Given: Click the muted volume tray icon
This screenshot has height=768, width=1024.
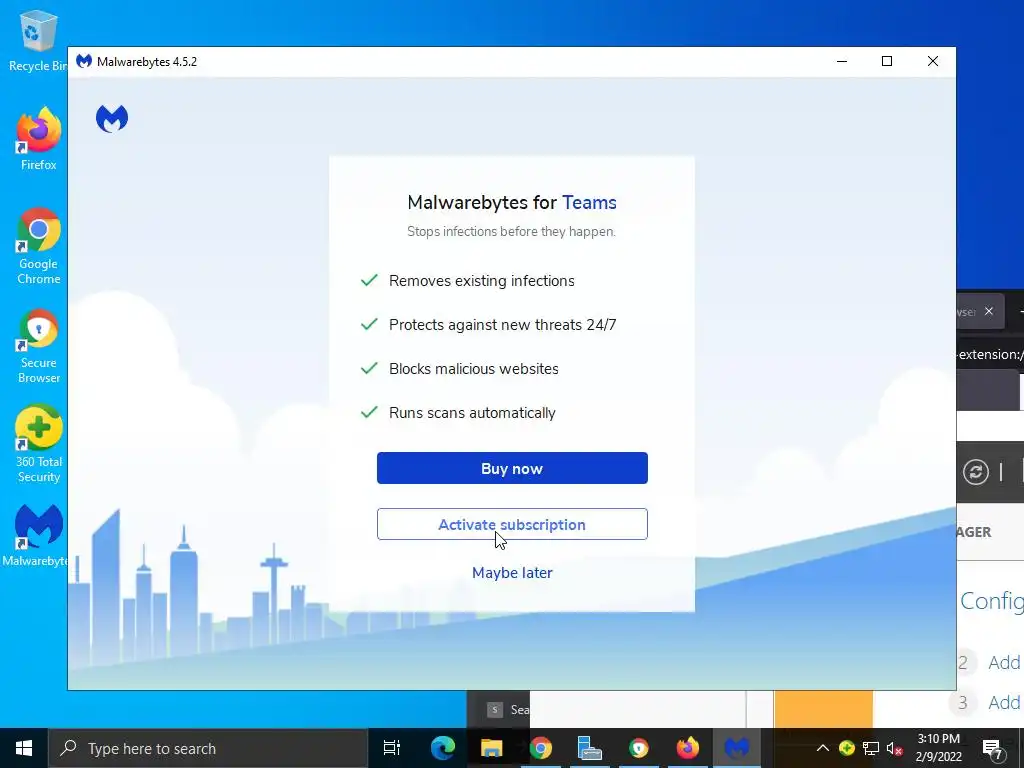Looking at the screenshot, I should click(894, 748).
